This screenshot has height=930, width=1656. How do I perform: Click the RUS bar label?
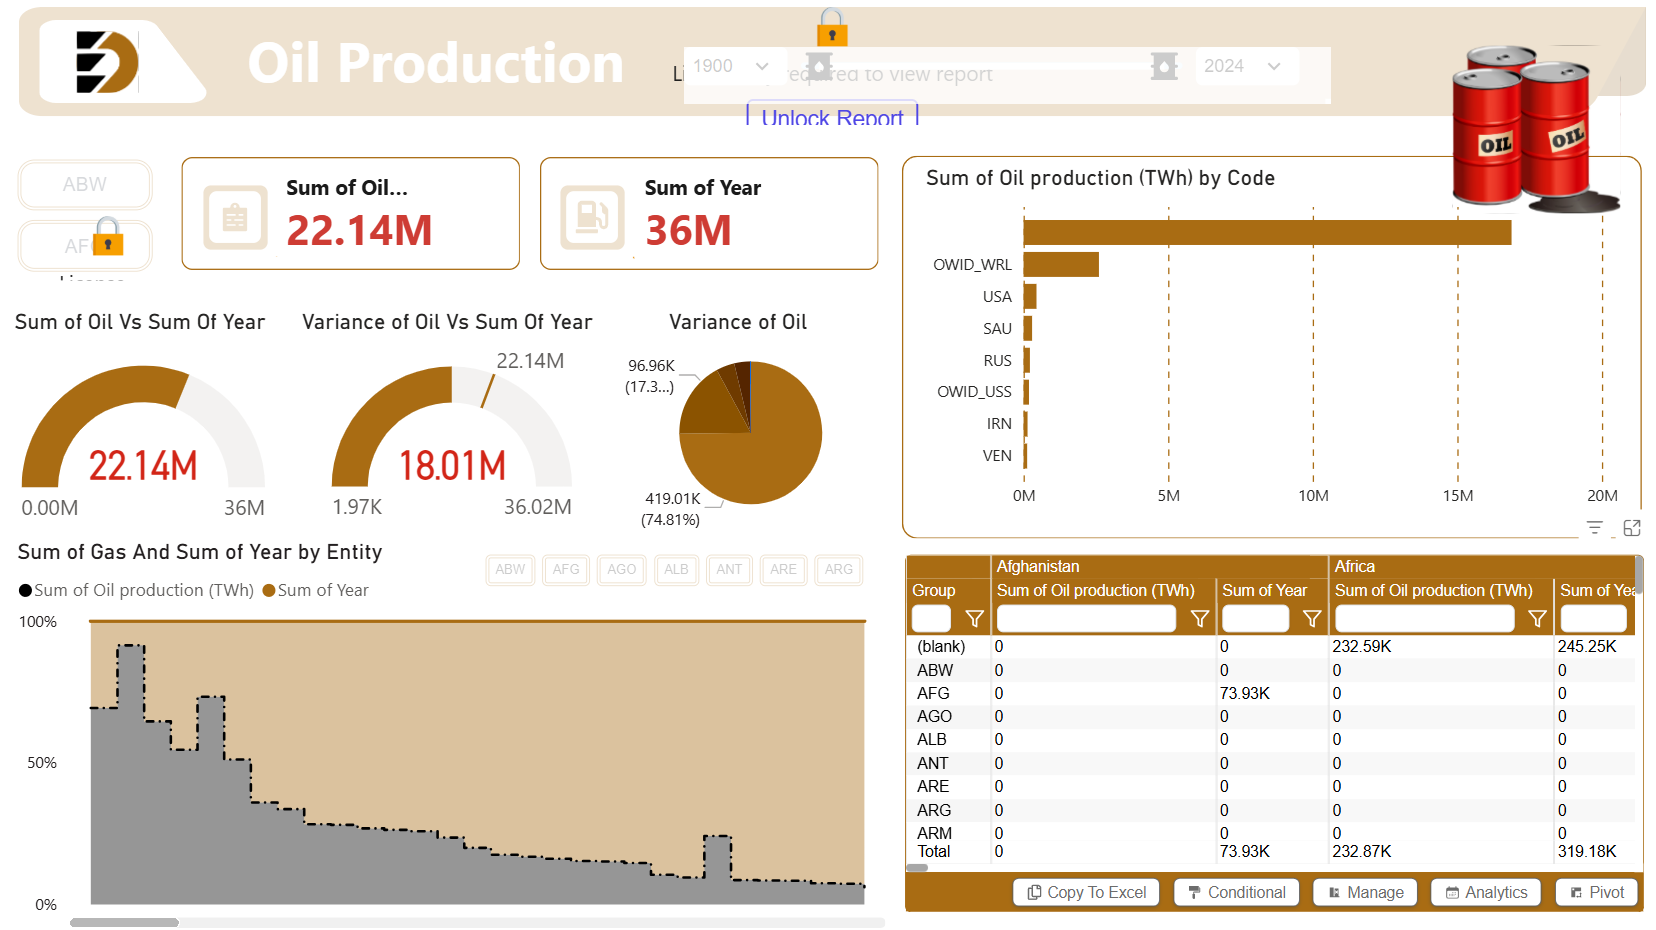pyautogui.click(x=997, y=361)
